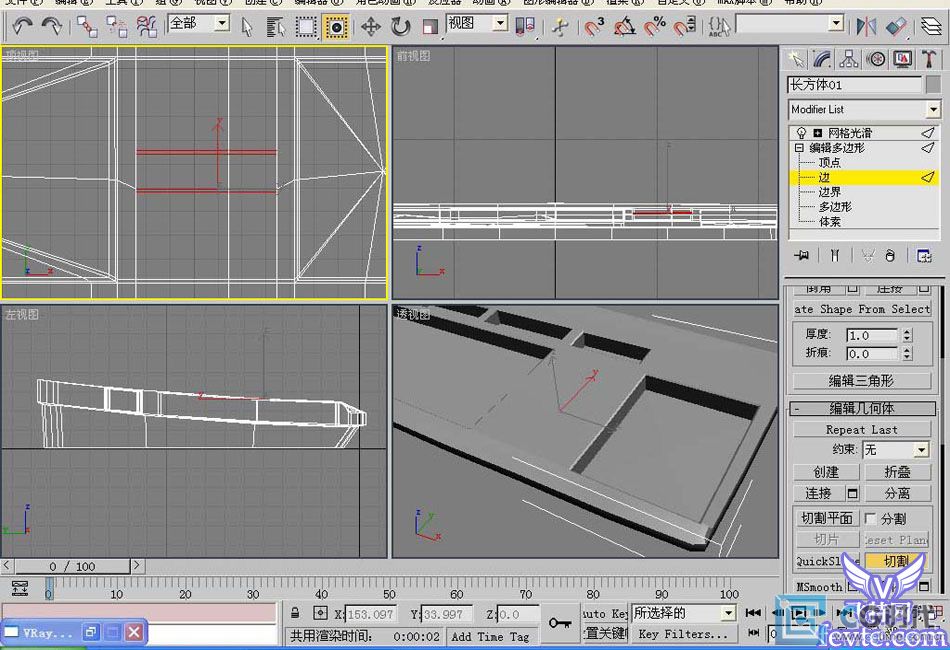Screen dimensions: 950x650
Task: Select the 顶点 sub-object level
Action: [829, 162]
